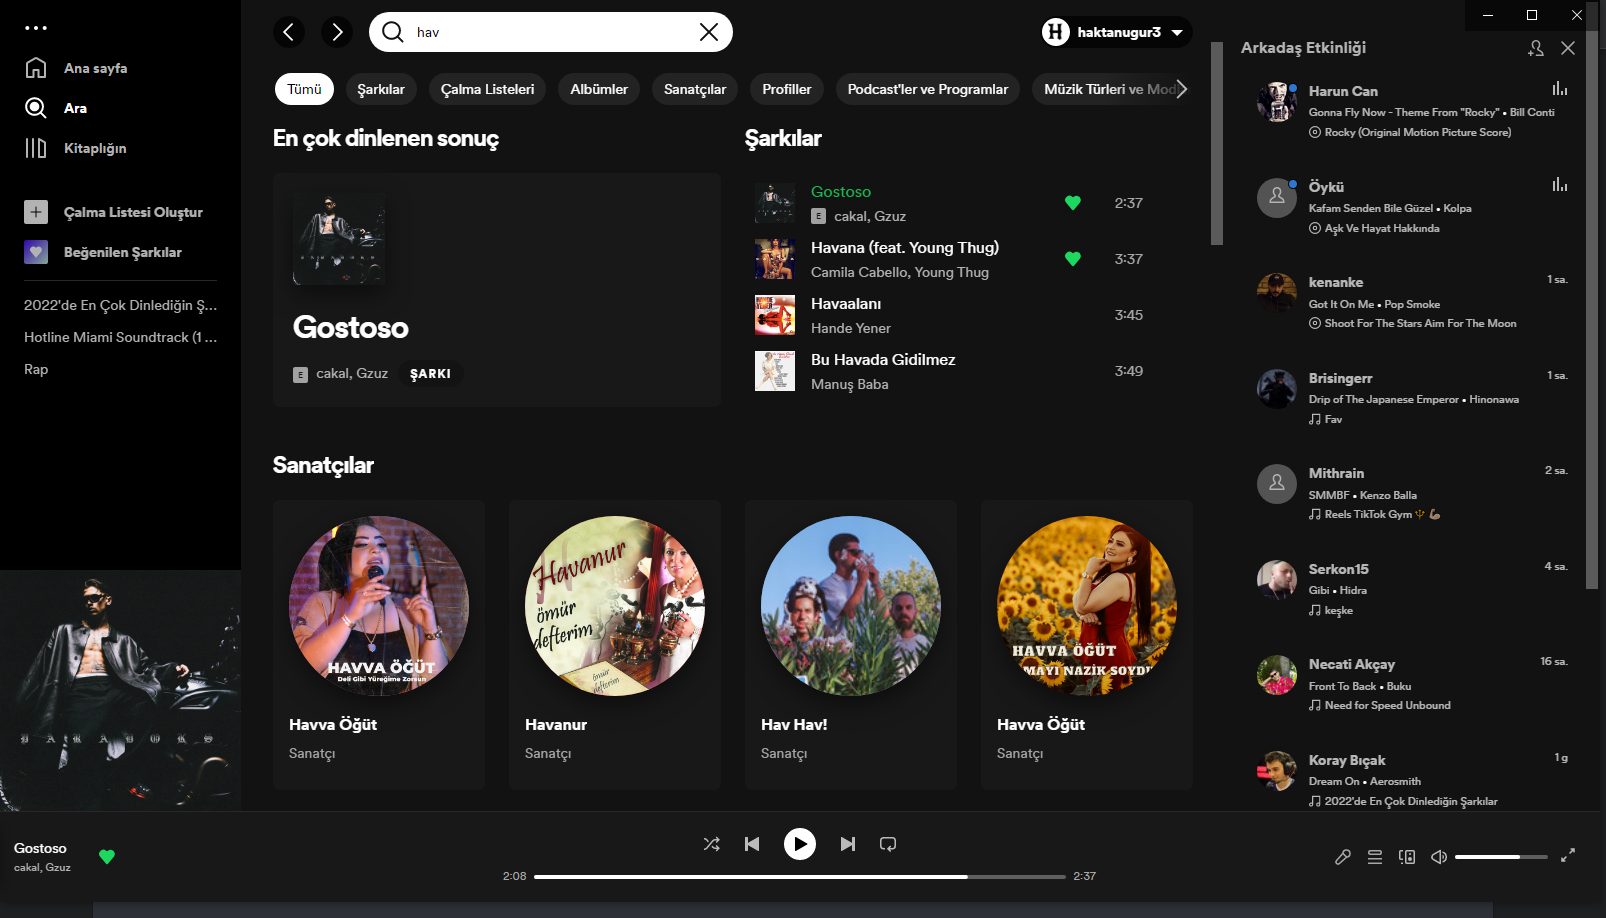Clear the search field with X
The height and width of the screenshot is (918, 1606).
pyautogui.click(x=709, y=32)
